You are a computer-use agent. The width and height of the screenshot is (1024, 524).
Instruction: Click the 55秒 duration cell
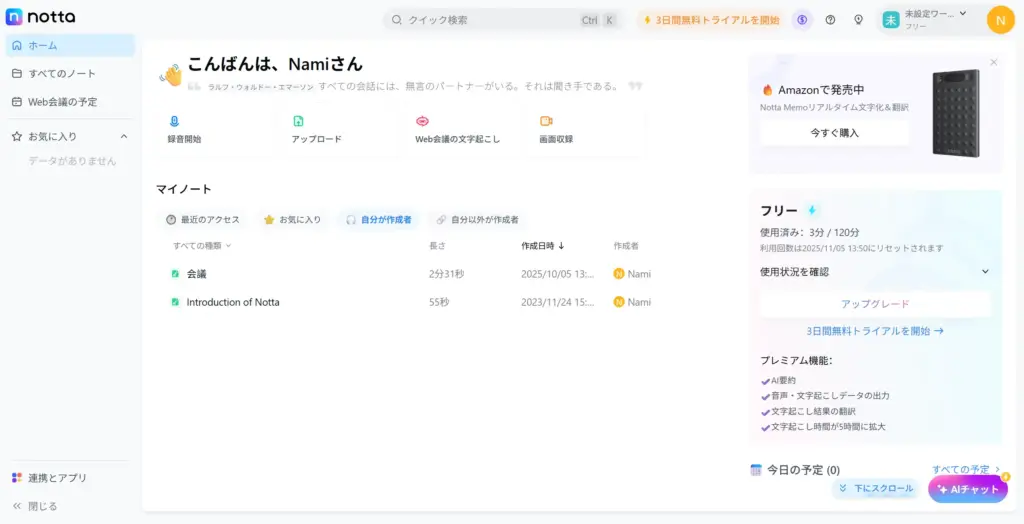(439, 303)
